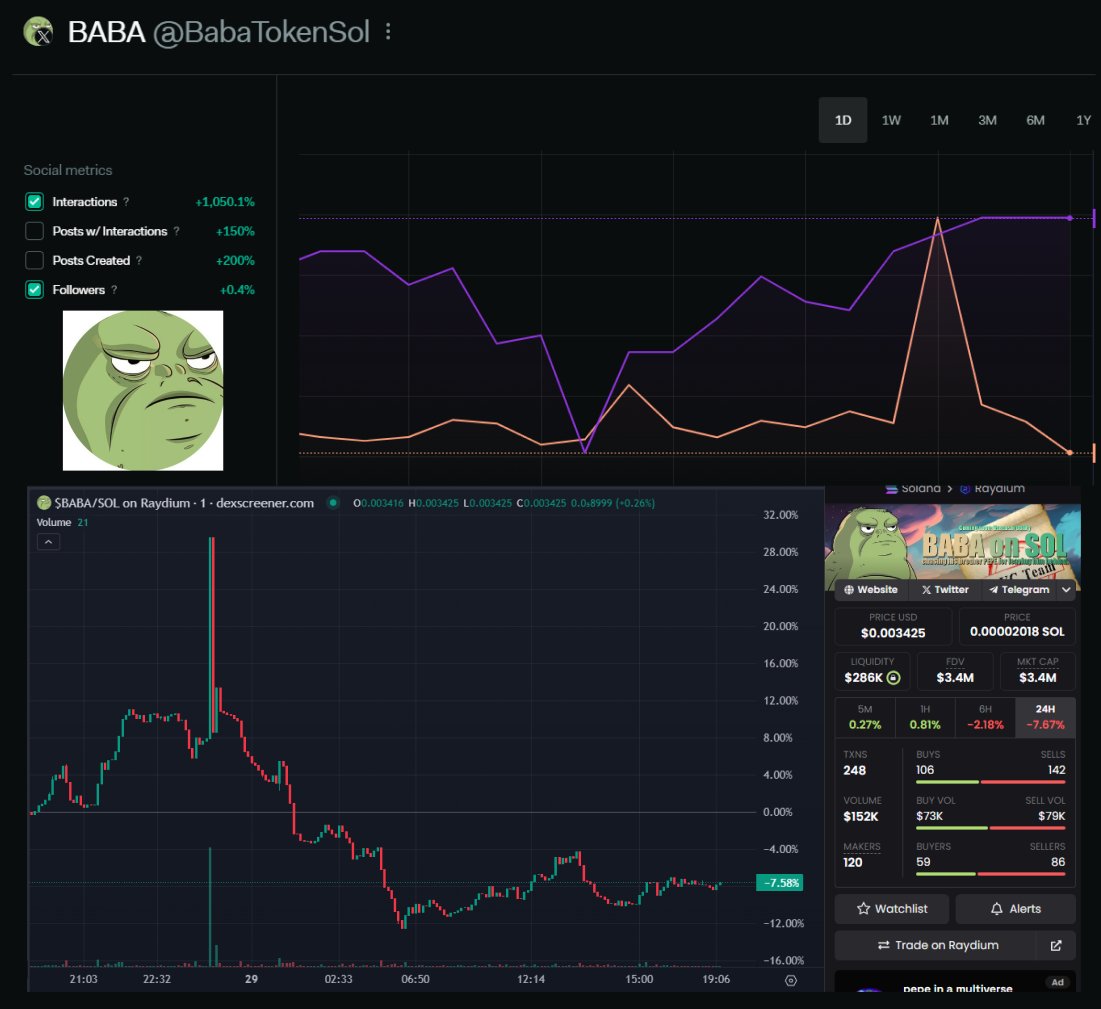The width and height of the screenshot is (1101, 1009).
Task: Open chart settings gear icon near time axis
Action: coord(791,981)
